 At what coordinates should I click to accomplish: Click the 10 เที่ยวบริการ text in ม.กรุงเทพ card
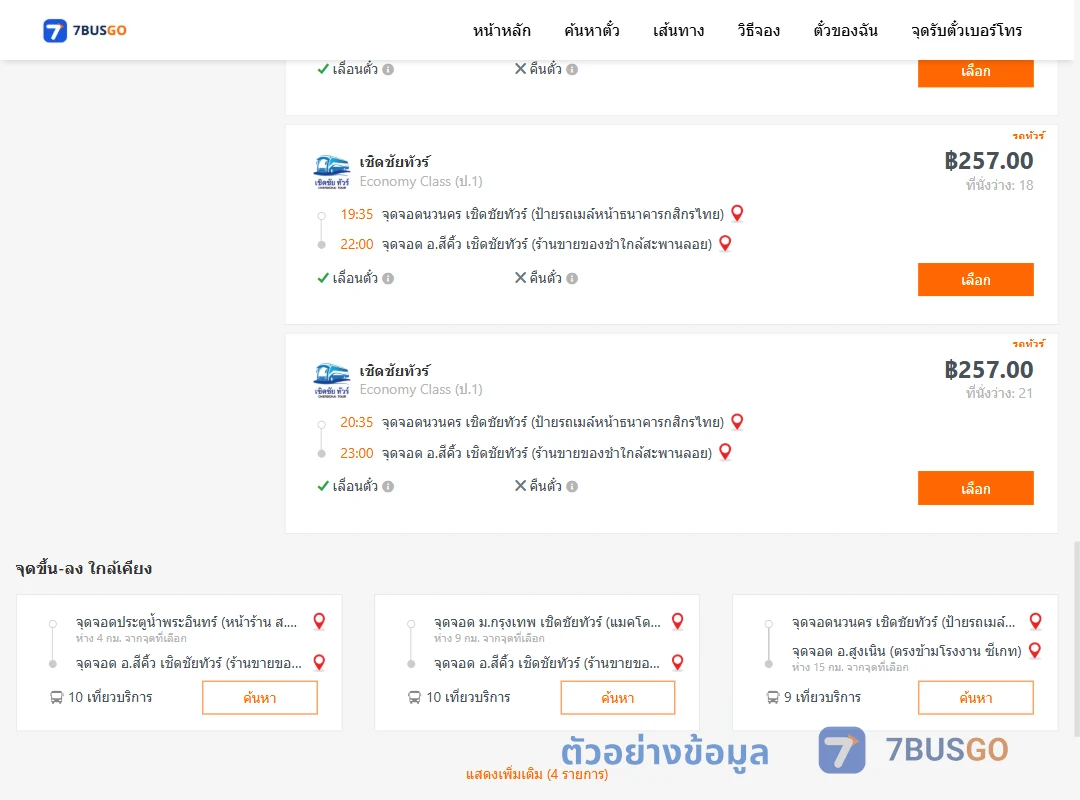point(468,697)
